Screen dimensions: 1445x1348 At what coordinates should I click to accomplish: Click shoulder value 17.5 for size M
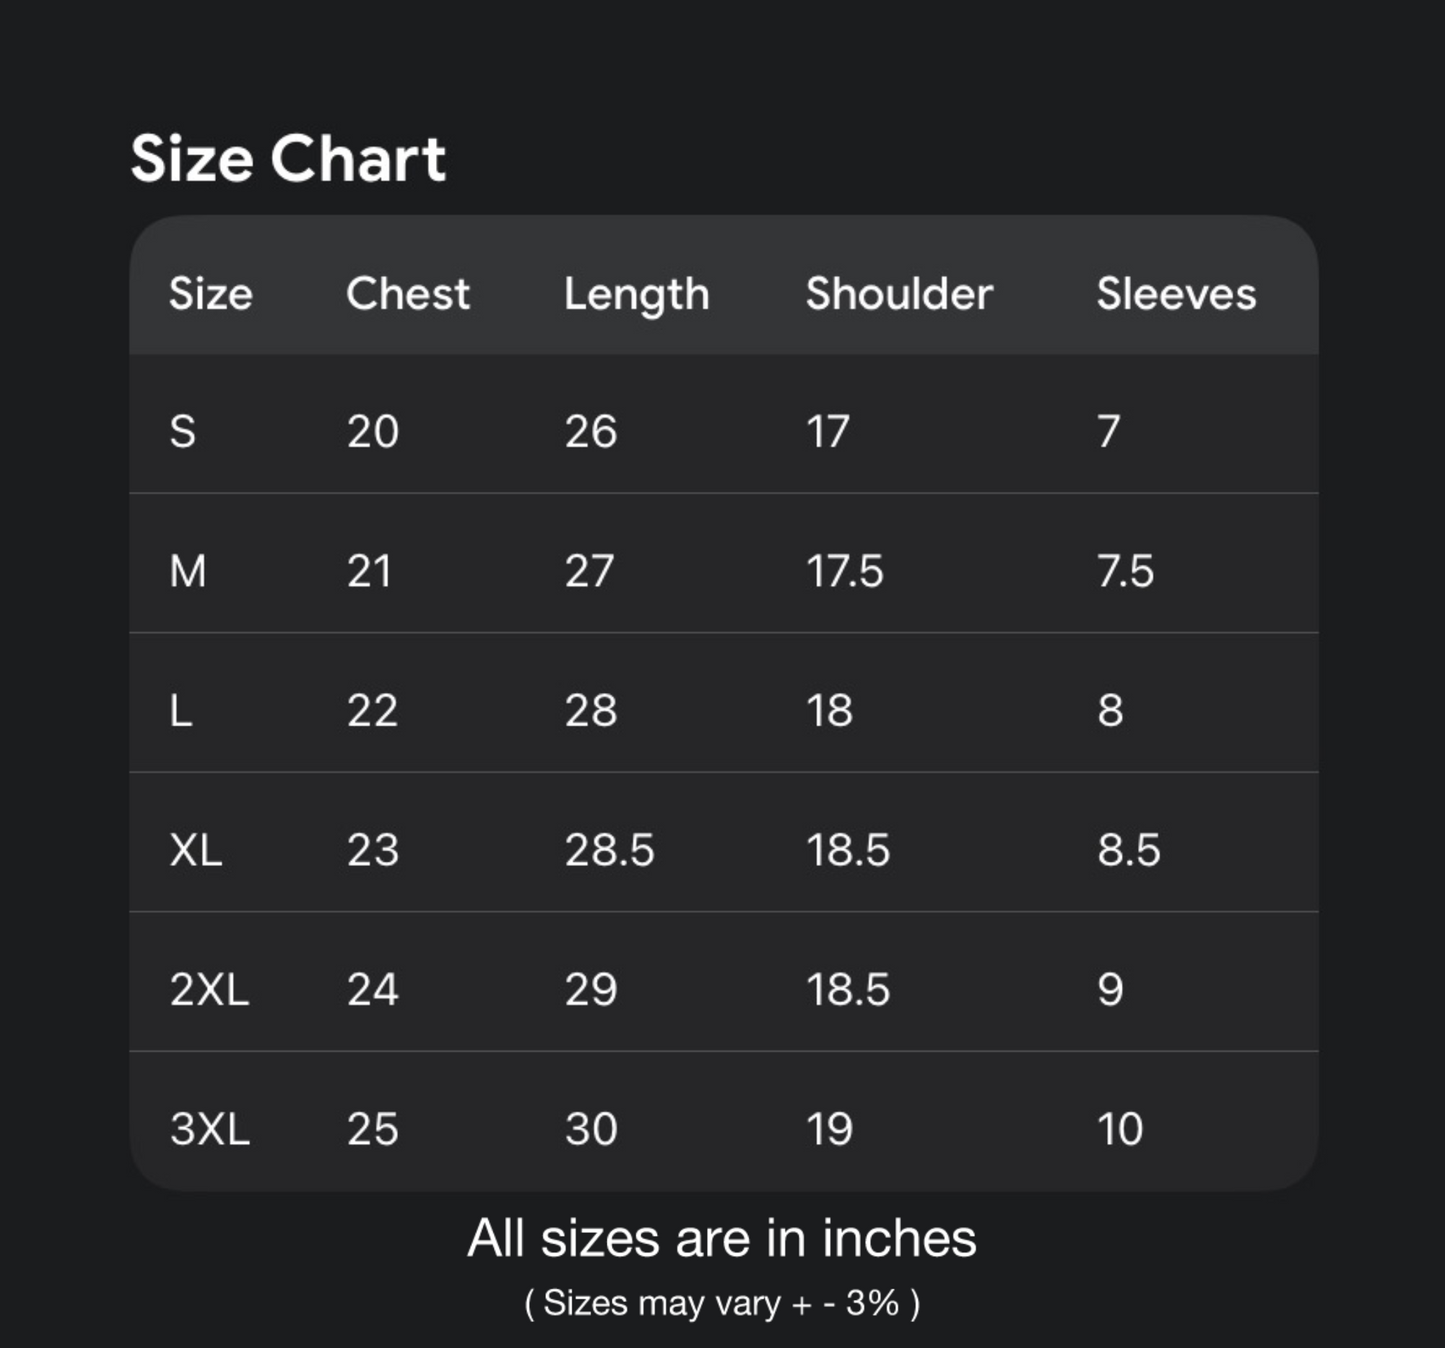(844, 571)
